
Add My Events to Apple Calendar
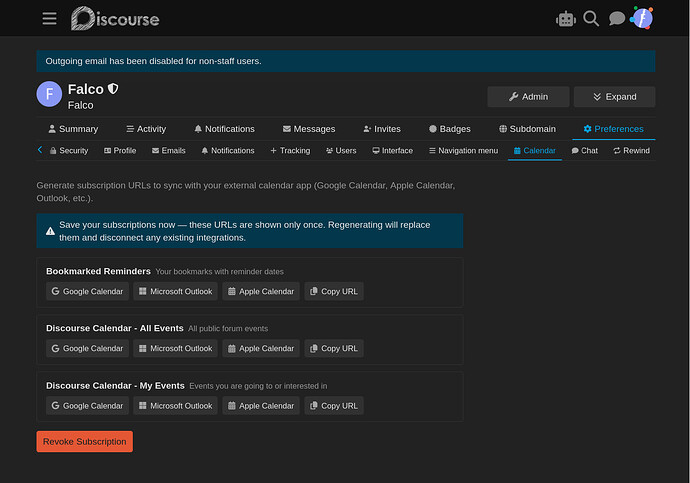pos(261,406)
